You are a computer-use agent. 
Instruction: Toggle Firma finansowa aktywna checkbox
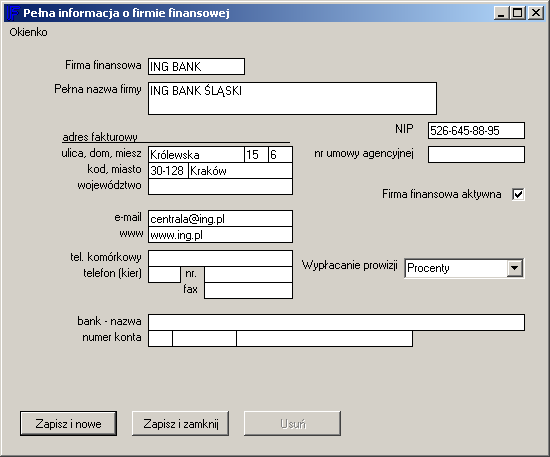pos(518,194)
